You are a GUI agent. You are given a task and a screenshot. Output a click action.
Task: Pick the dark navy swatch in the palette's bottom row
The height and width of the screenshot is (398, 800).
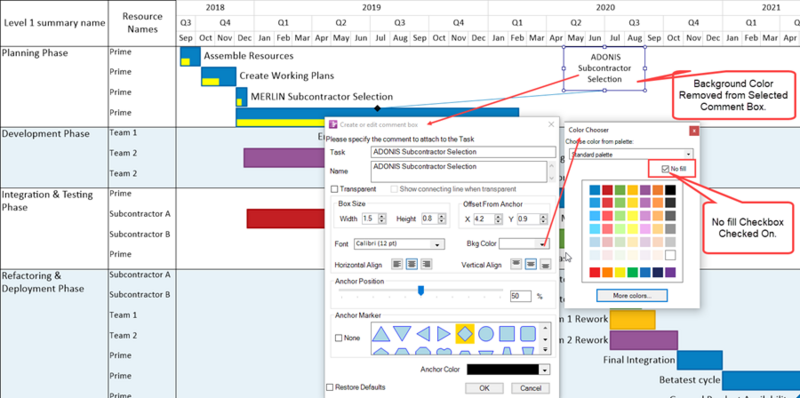(658, 272)
